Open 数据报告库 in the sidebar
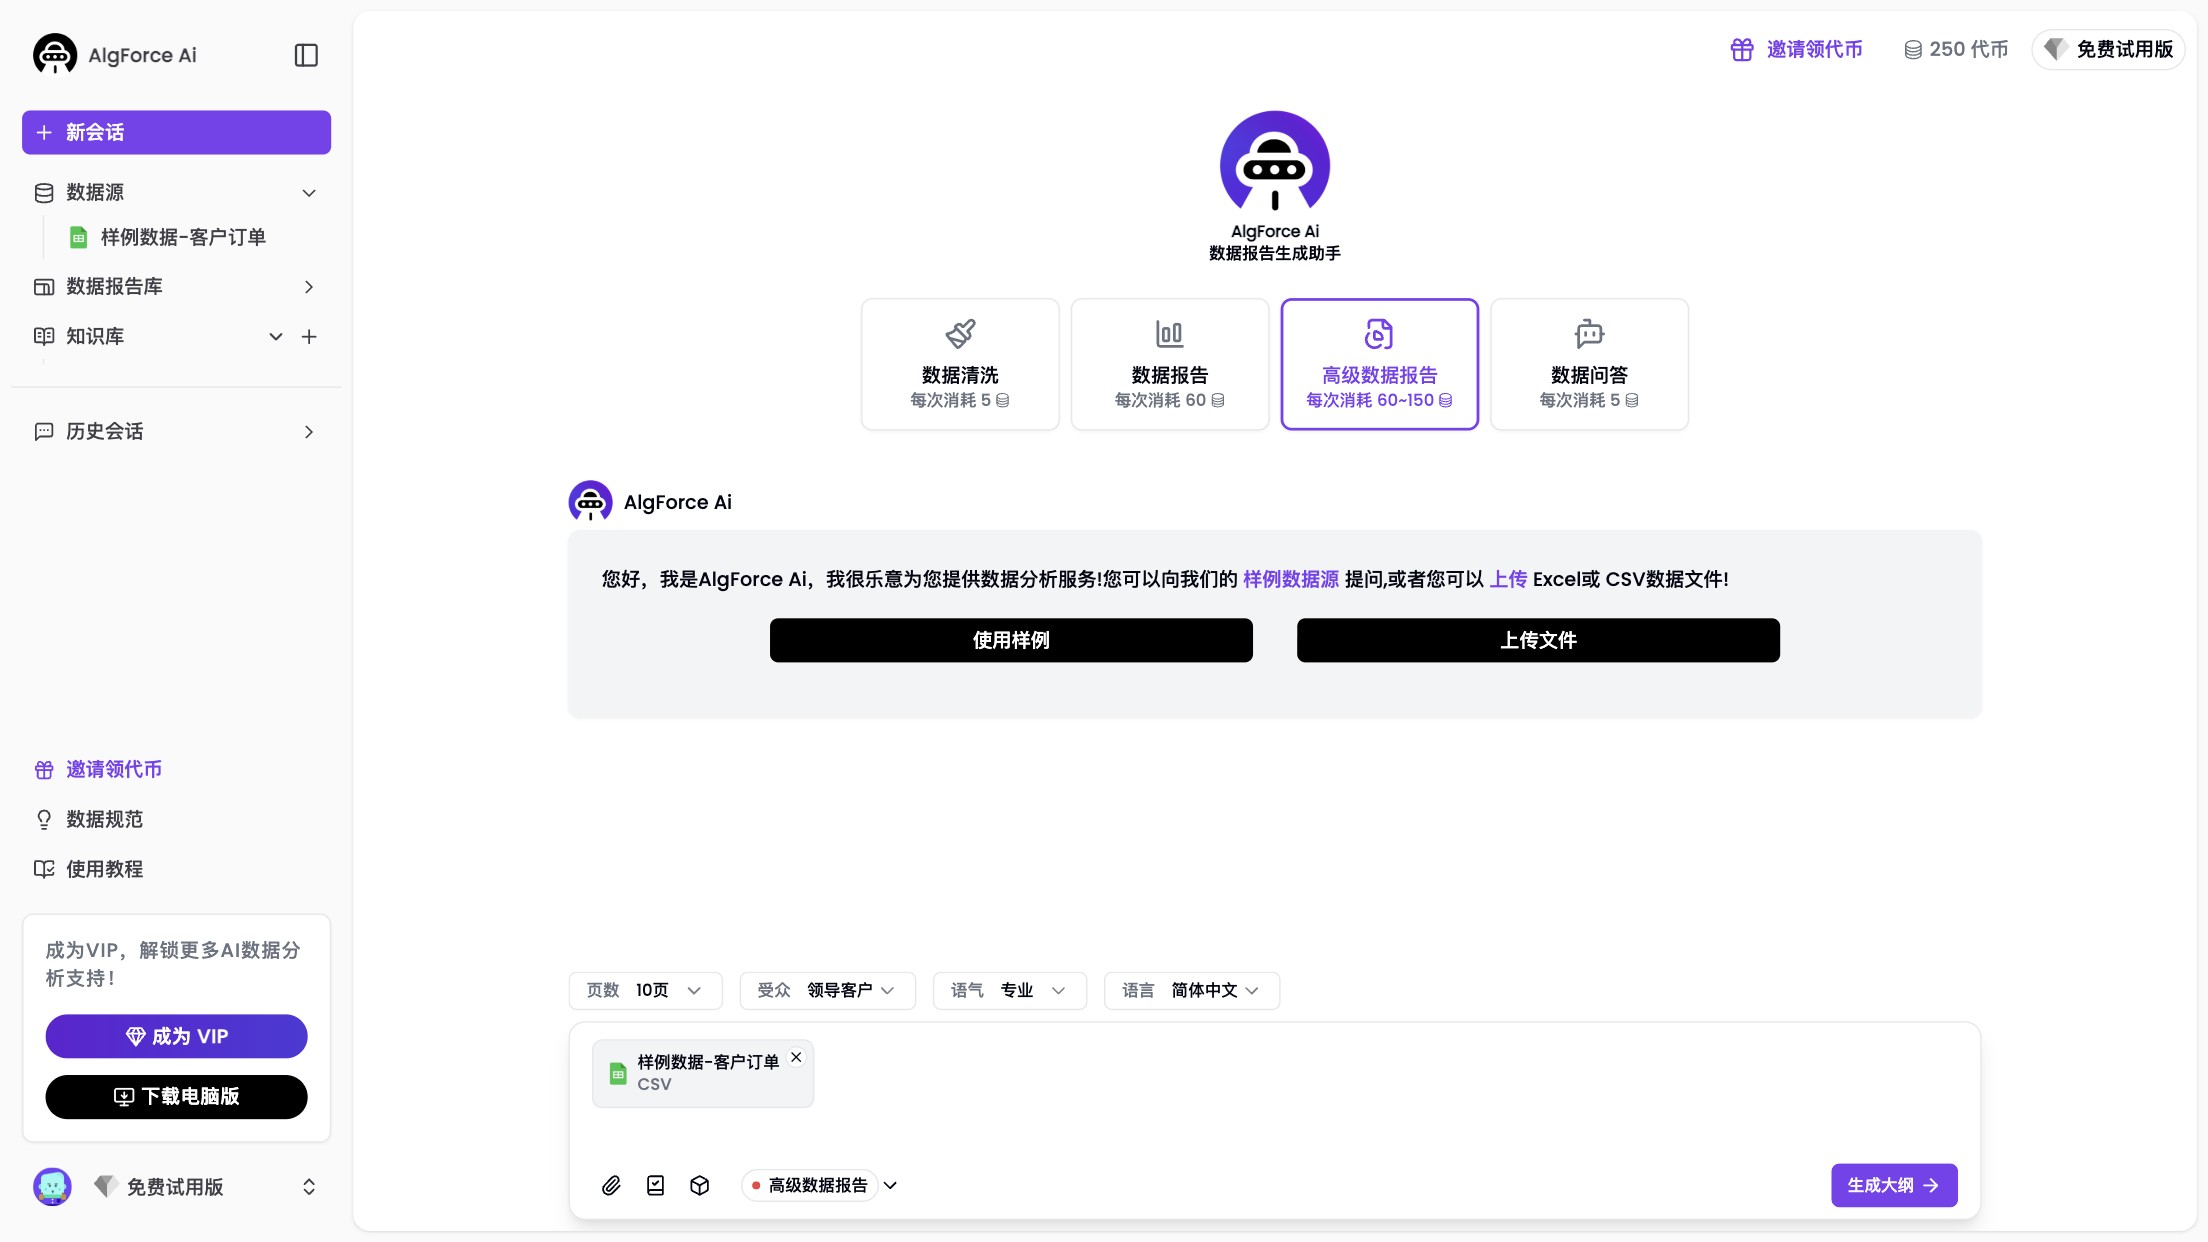The width and height of the screenshot is (2208, 1242). (x=113, y=286)
